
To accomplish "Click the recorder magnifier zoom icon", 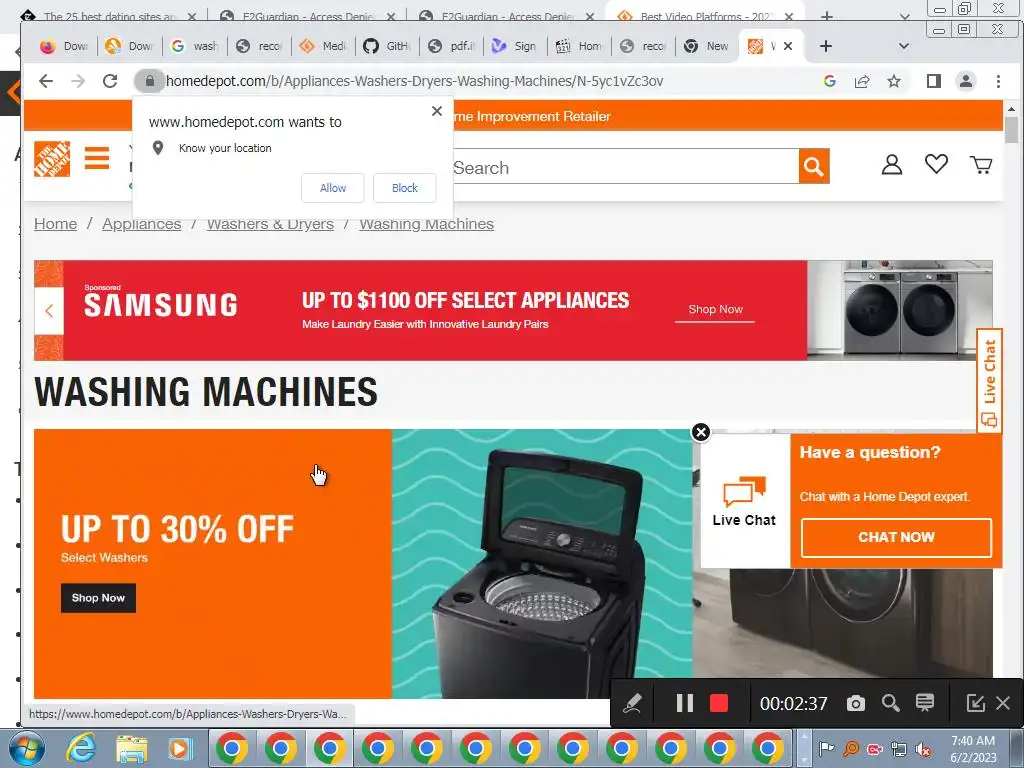I will pyautogui.click(x=890, y=703).
